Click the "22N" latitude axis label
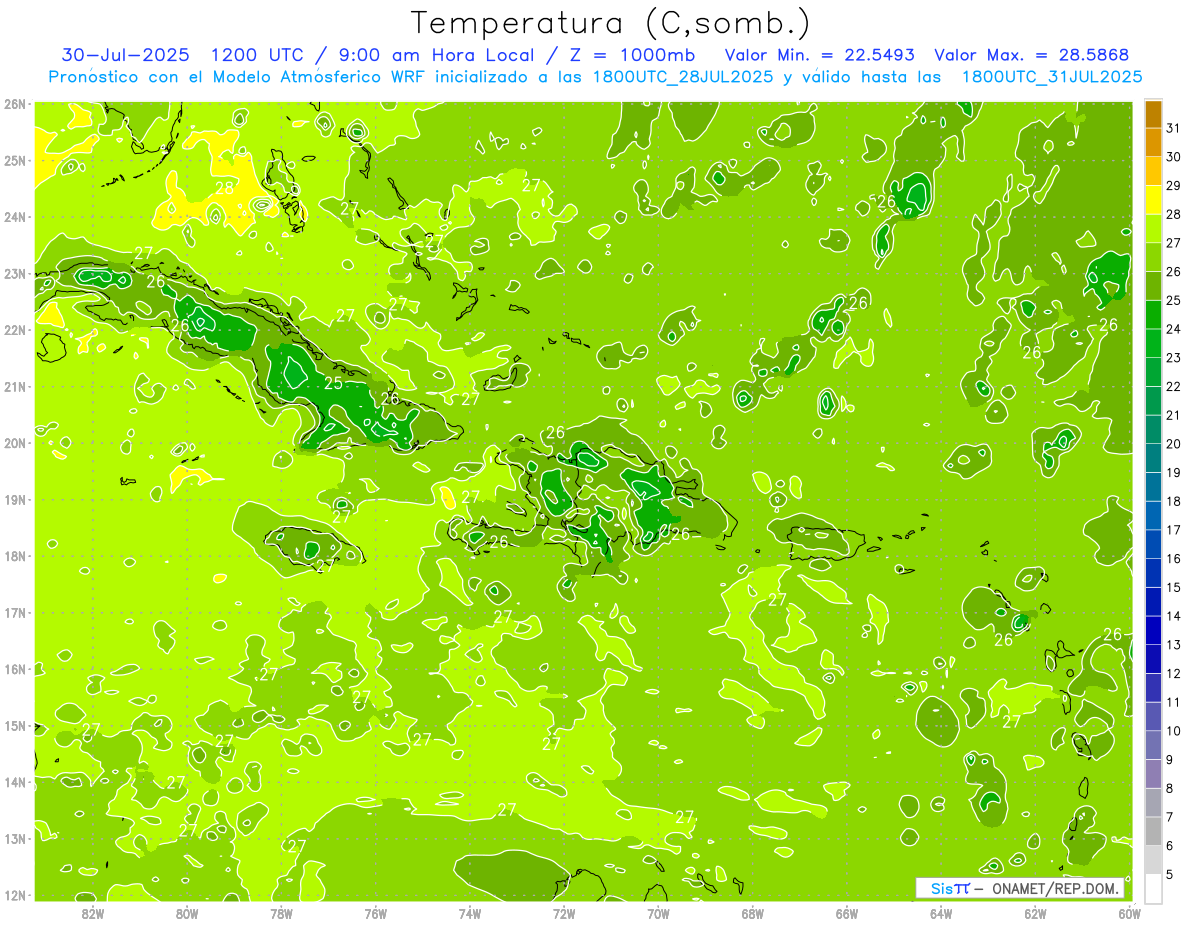1200x927 pixels. click(15, 330)
